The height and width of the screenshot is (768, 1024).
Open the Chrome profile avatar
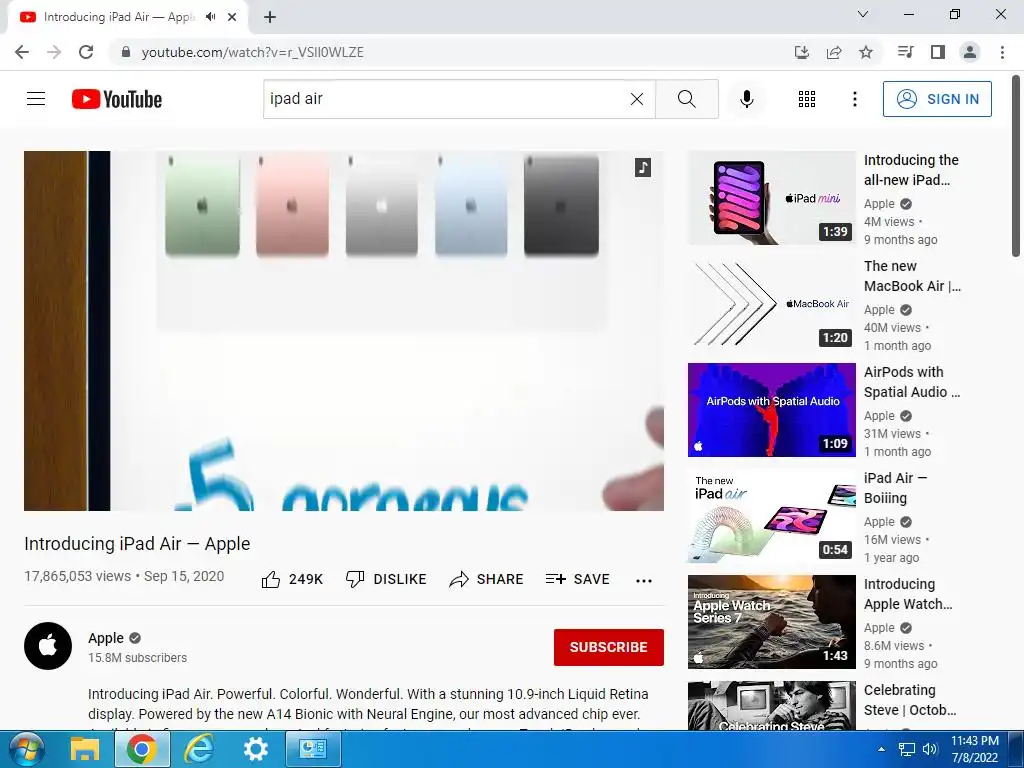click(970, 52)
